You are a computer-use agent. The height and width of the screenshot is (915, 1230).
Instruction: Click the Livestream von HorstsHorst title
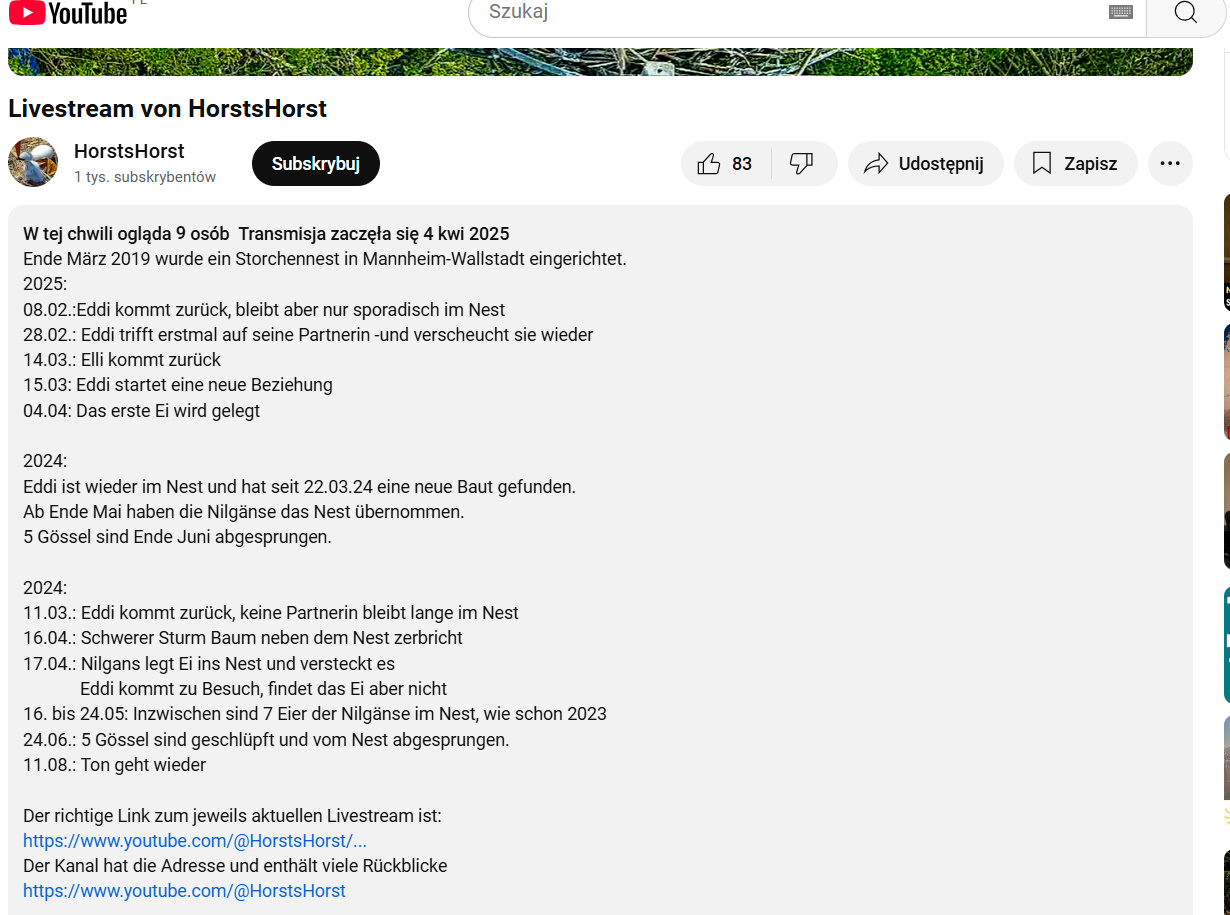(x=168, y=108)
